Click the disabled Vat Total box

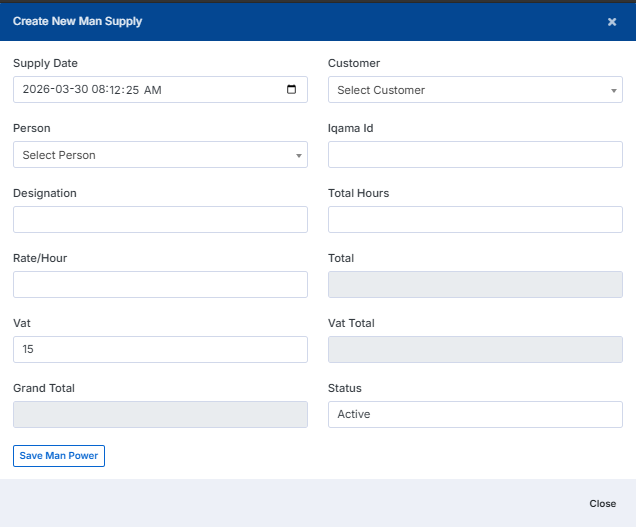pyautogui.click(x=475, y=349)
